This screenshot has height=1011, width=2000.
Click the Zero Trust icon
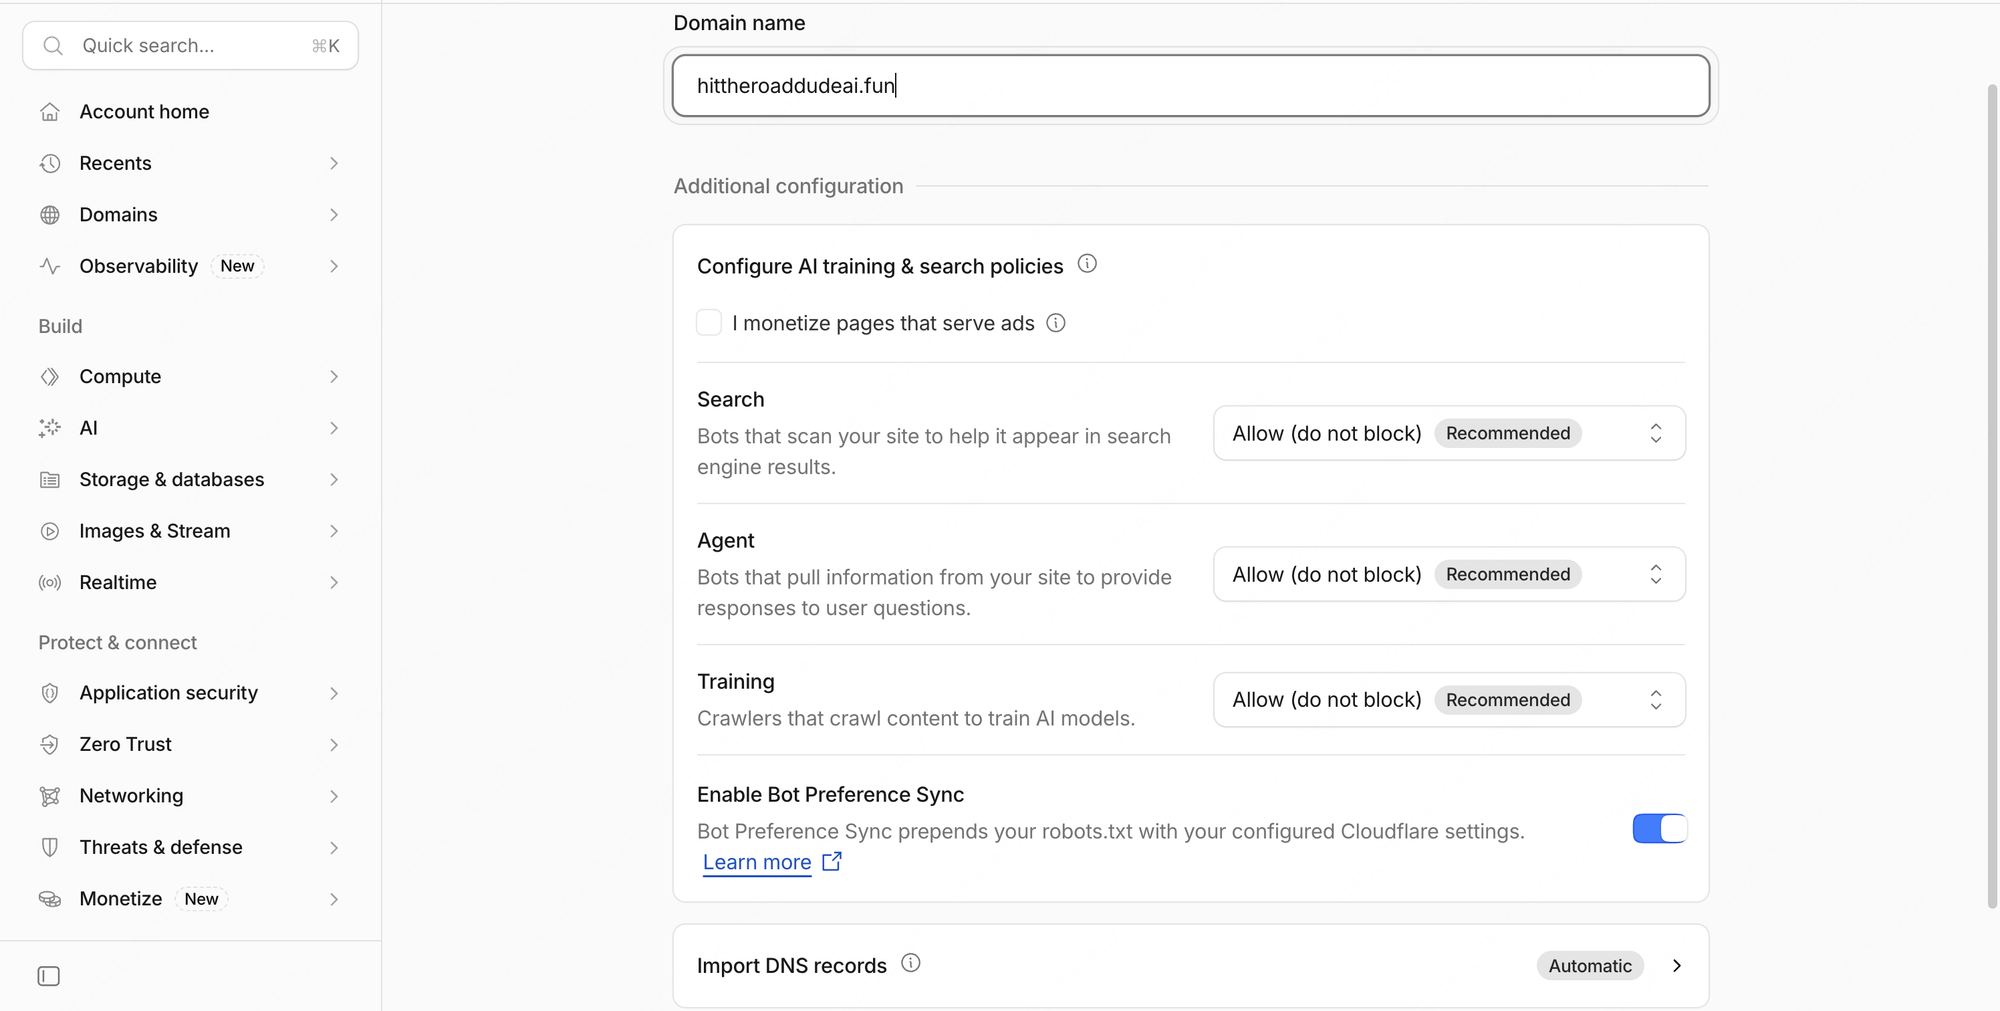pyautogui.click(x=50, y=745)
